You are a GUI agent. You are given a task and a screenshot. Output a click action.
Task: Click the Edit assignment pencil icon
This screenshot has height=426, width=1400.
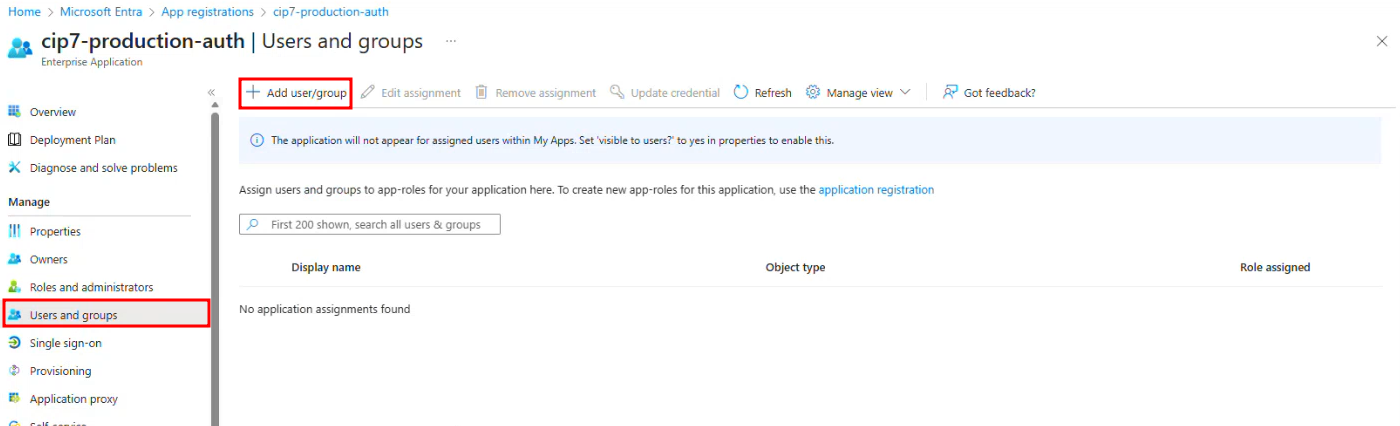pyautogui.click(x=368, y=92)
